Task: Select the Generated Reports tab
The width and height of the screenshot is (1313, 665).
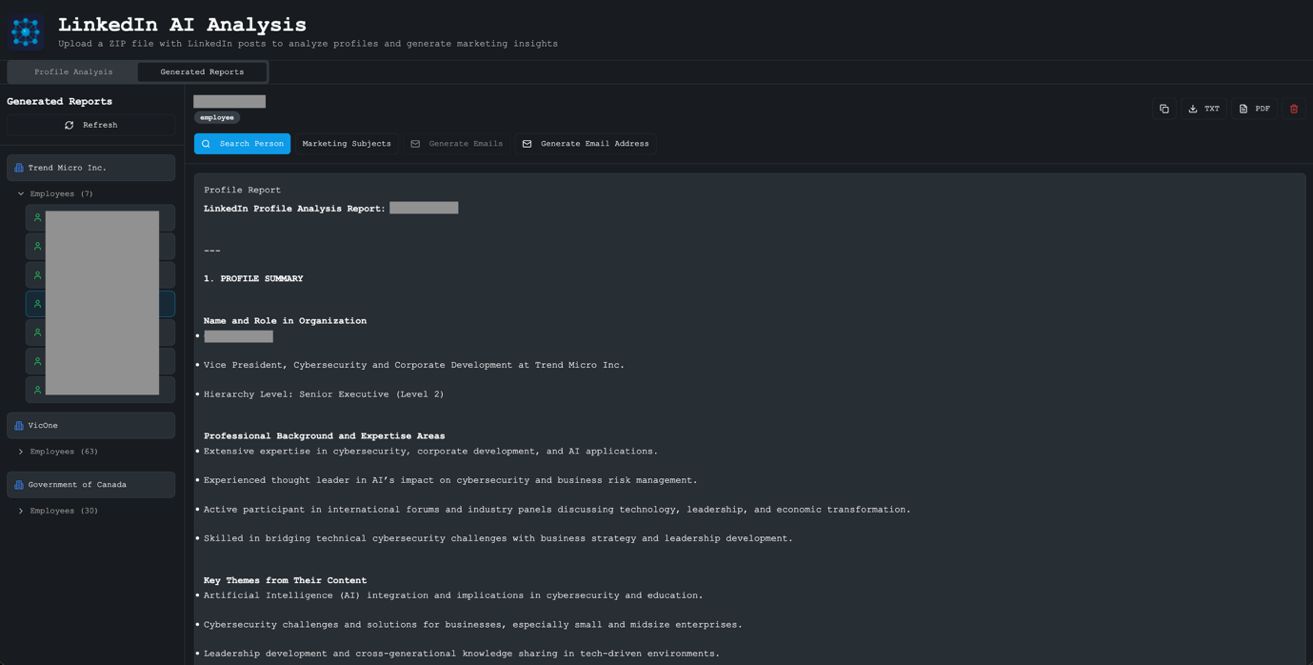Action: point(202,72)
